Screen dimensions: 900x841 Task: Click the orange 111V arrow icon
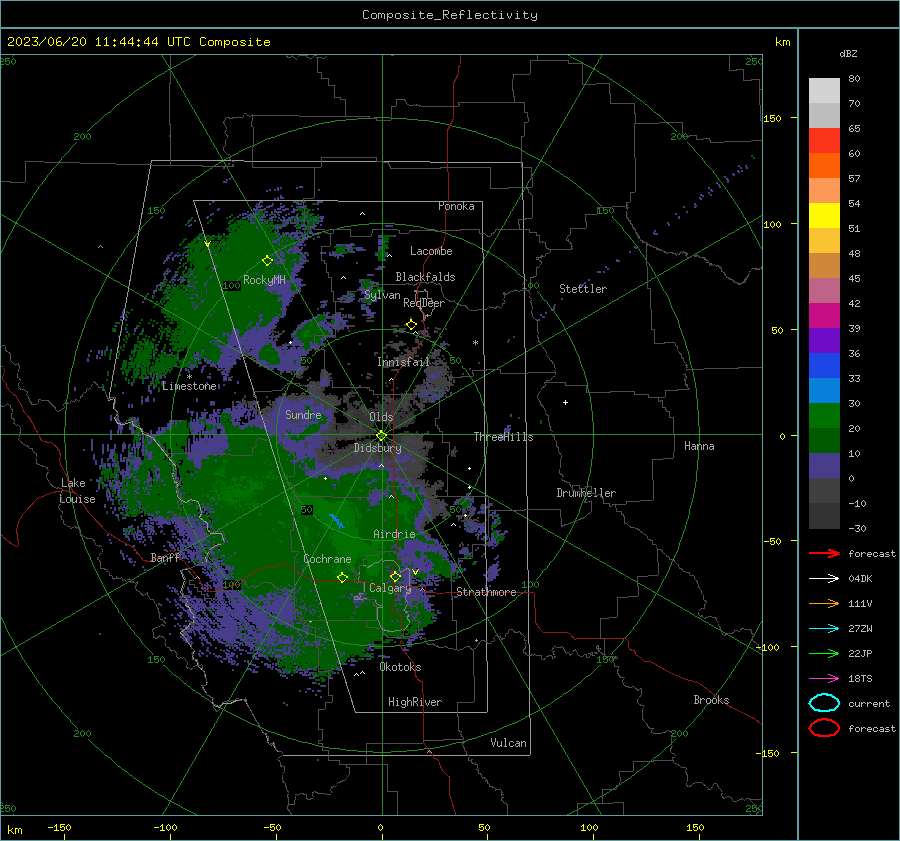(824, 603)
